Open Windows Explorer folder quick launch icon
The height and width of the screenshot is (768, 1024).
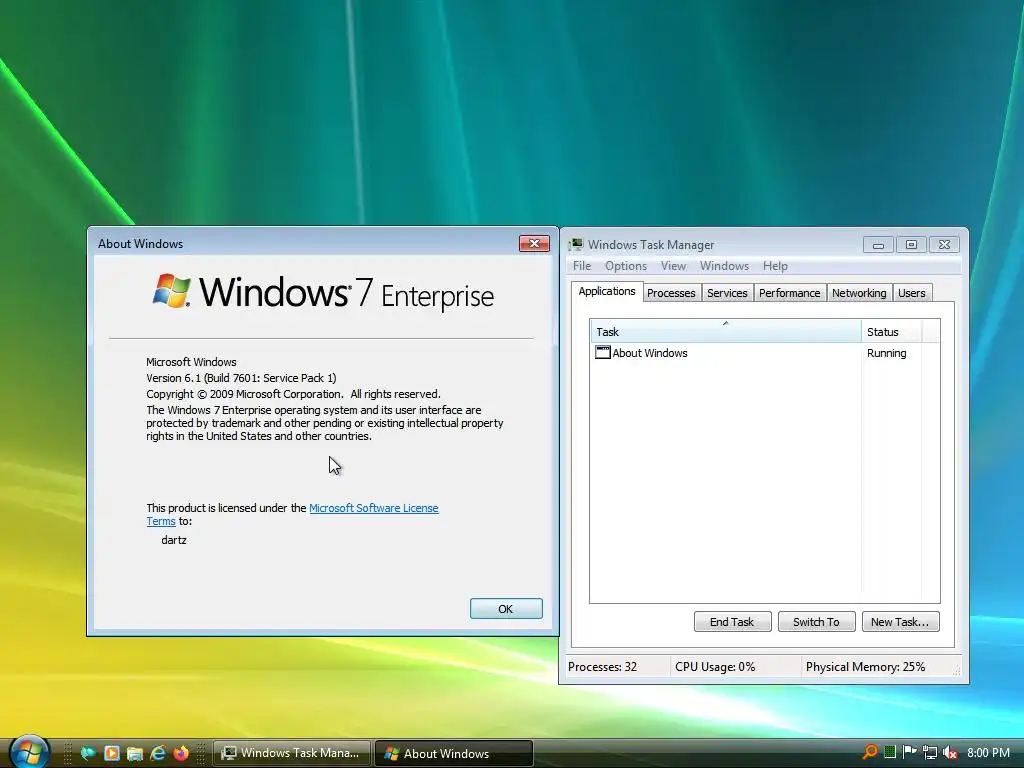click(x=135, y=753)
